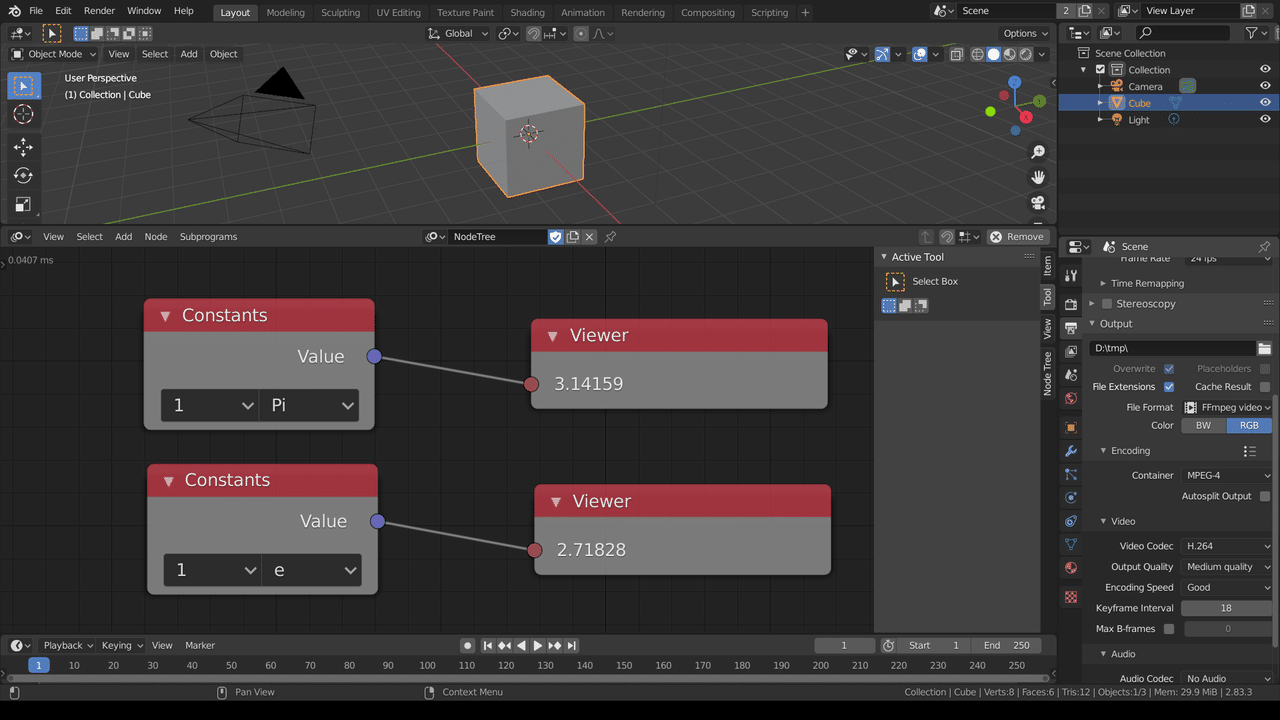The height and width of the screenshot is (720, 1280).
Task: Open the Subprograms menu in node editor
Action: [x=208, y=237]
